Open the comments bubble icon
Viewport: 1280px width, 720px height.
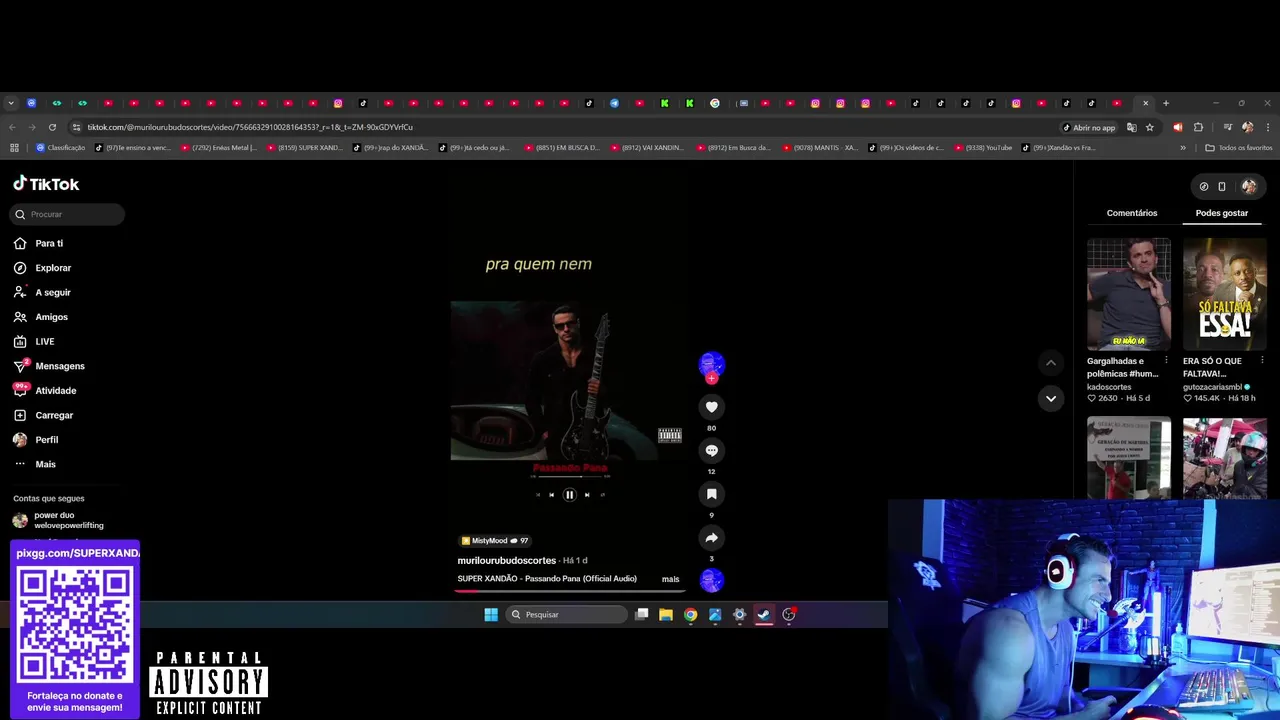(x=711, y=451)
